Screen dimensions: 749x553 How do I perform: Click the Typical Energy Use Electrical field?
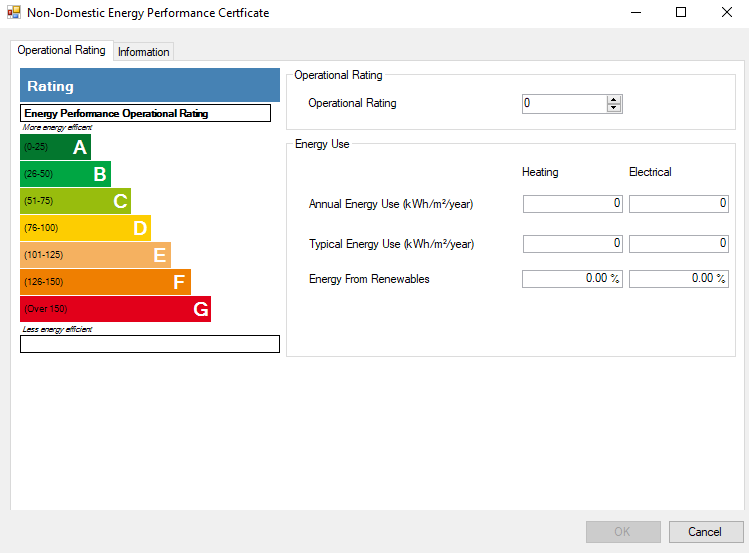(x=678, y=244)
